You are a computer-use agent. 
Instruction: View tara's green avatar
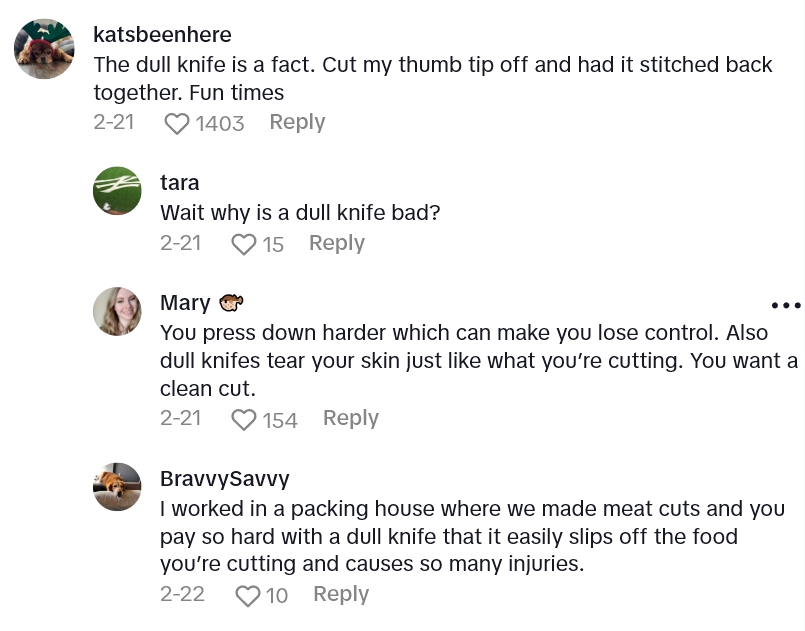click(117, 191)
